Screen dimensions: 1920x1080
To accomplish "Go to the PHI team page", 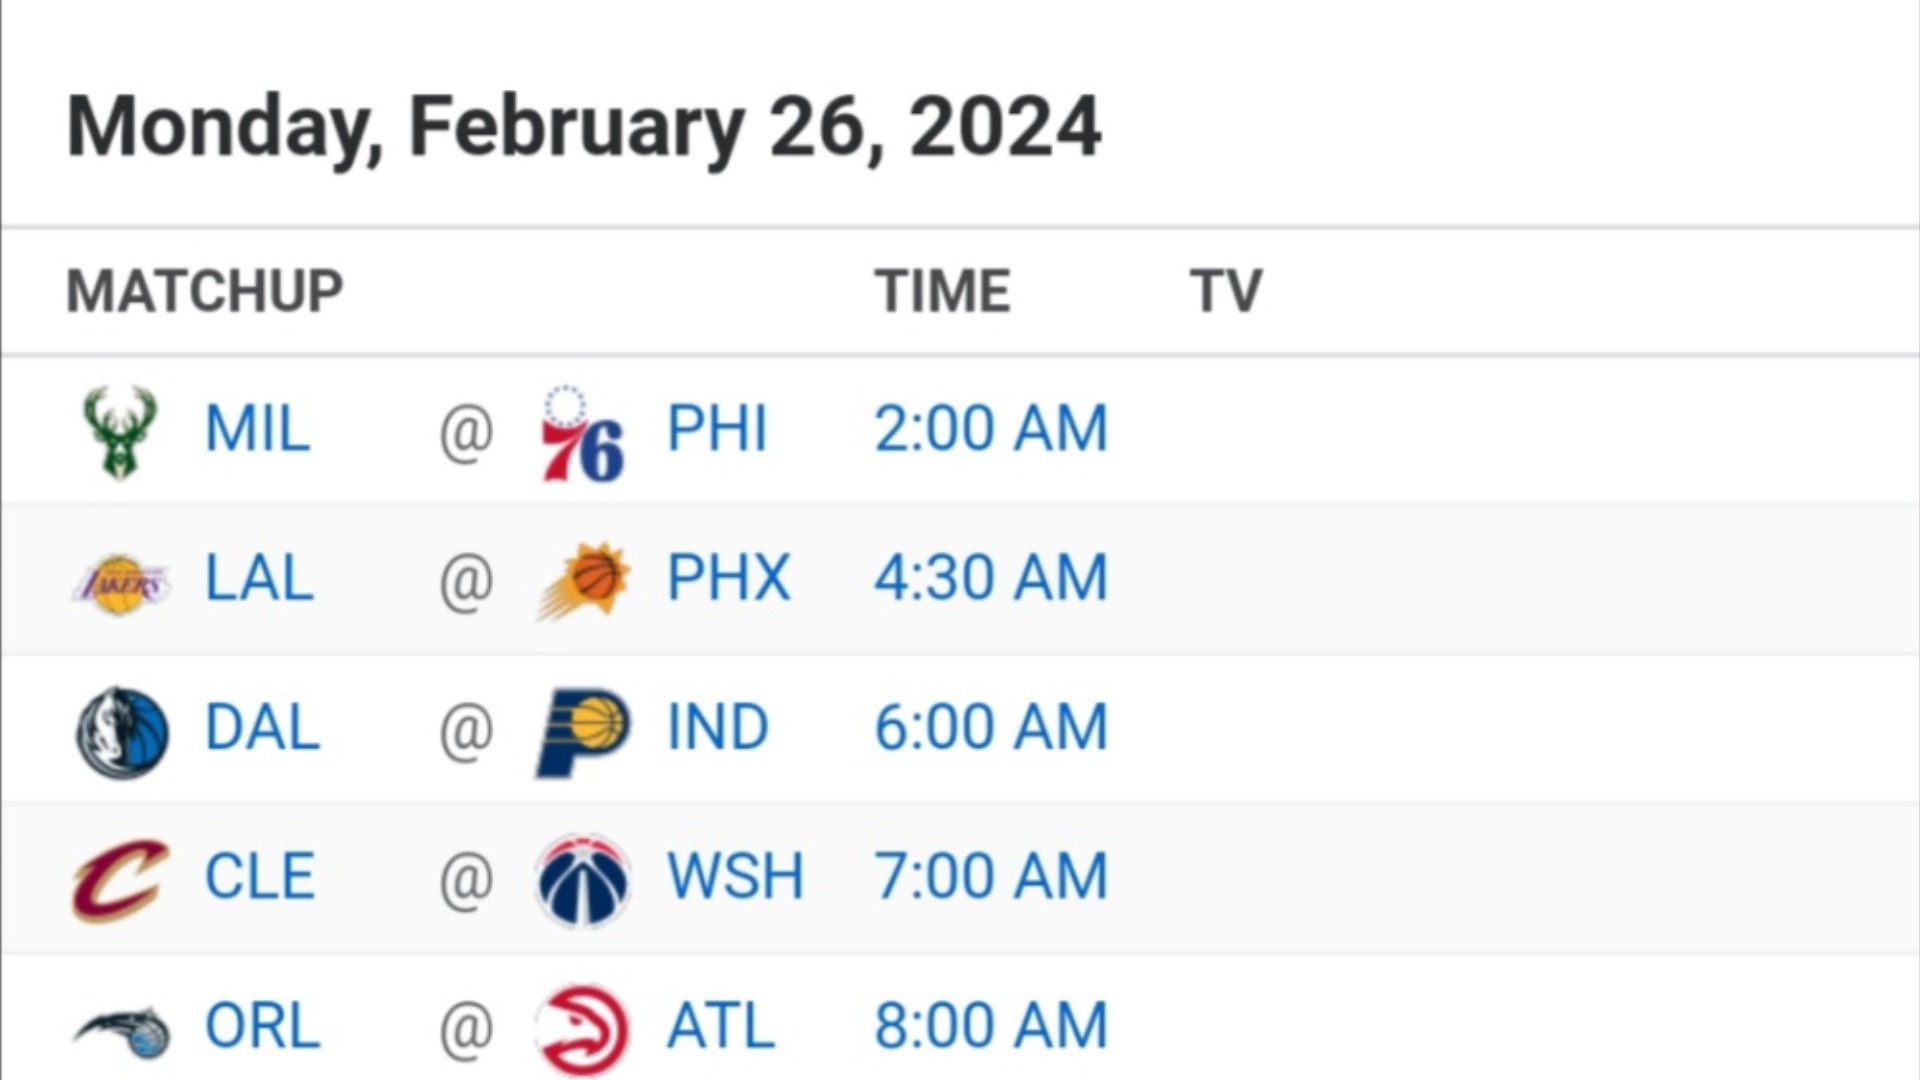I will click(x=717, y=429).
